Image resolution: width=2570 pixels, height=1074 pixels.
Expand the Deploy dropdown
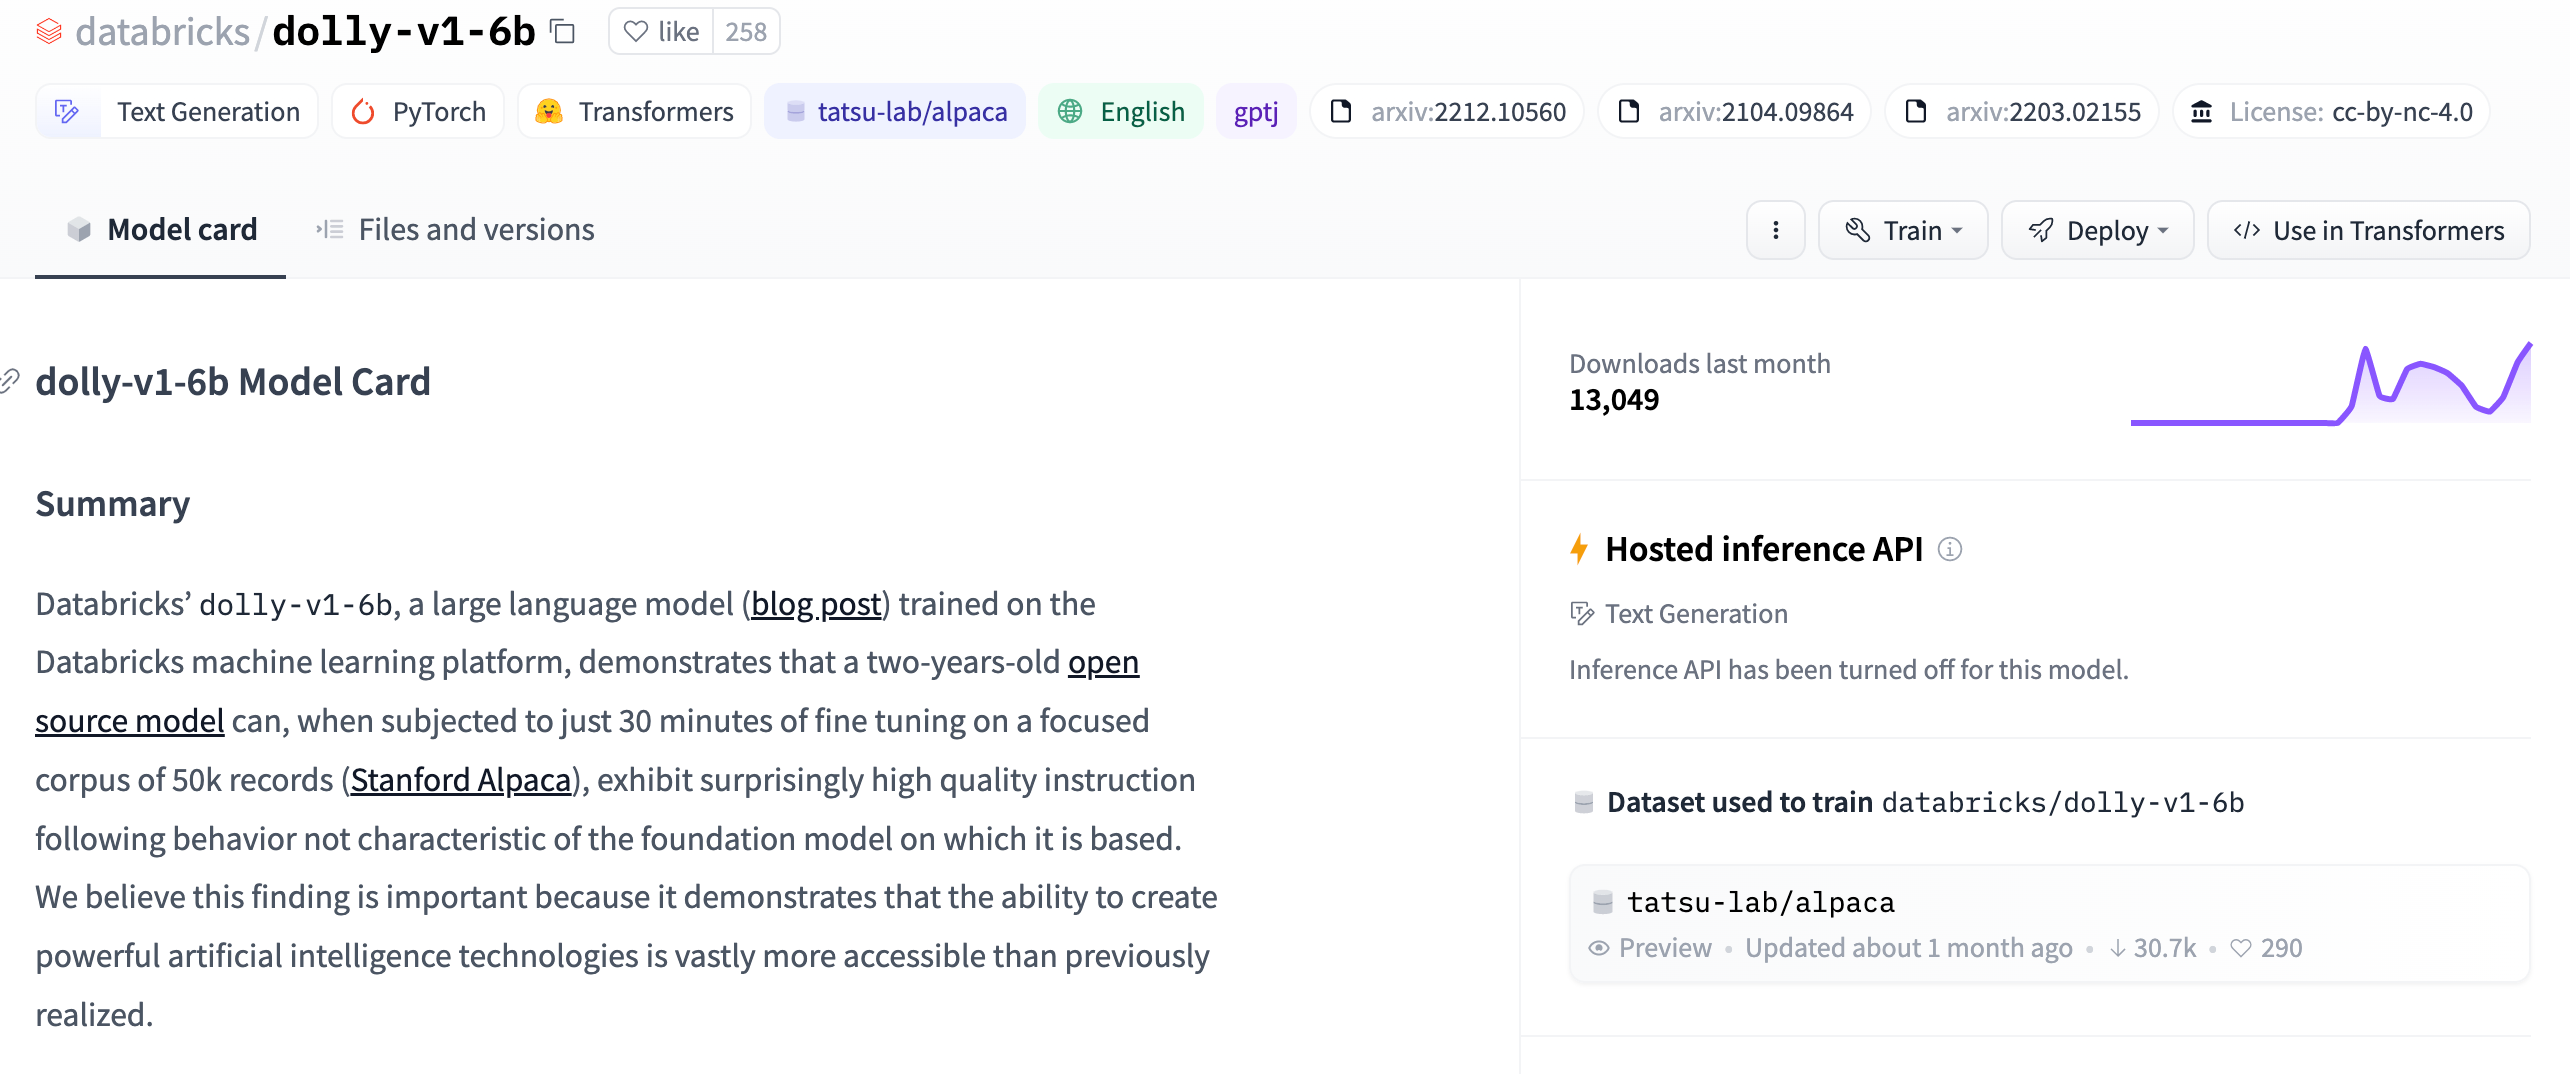point(2097,230)
